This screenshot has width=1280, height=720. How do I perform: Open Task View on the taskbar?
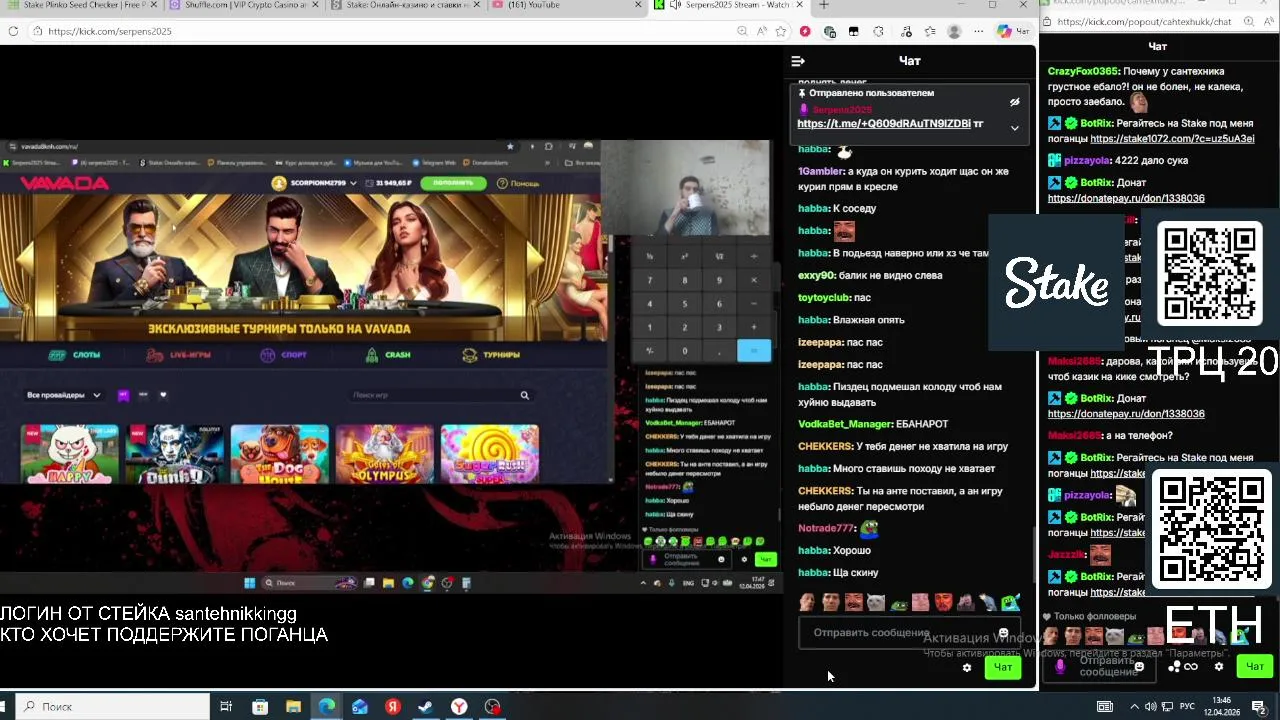tap(226, 707)
